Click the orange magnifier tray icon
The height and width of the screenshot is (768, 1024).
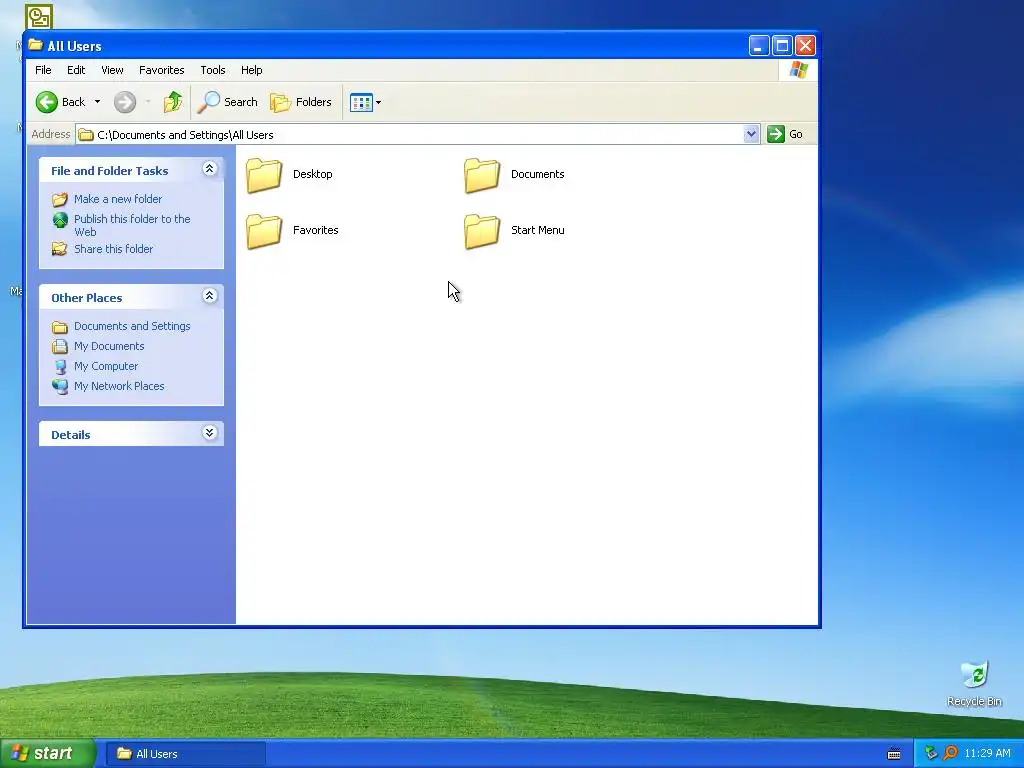click(951, 754)
